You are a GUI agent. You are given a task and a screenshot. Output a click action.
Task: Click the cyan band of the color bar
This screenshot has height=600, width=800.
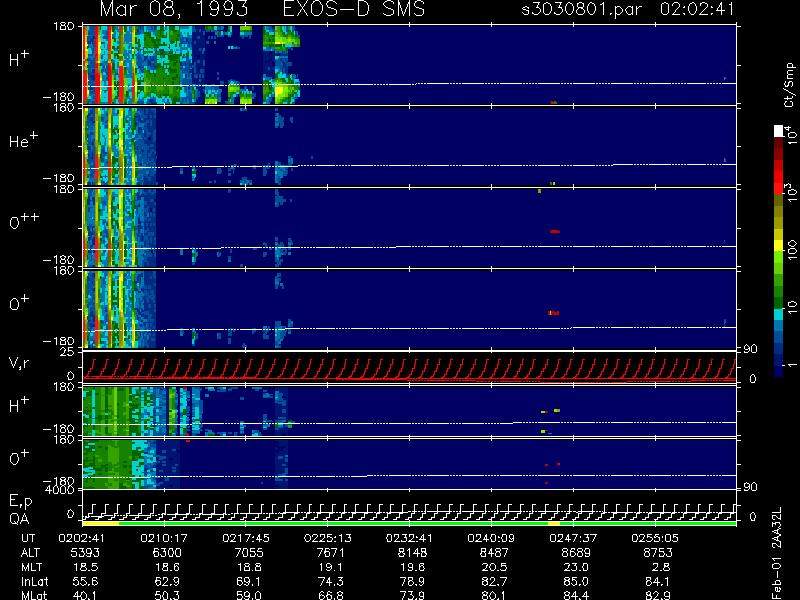778,314
